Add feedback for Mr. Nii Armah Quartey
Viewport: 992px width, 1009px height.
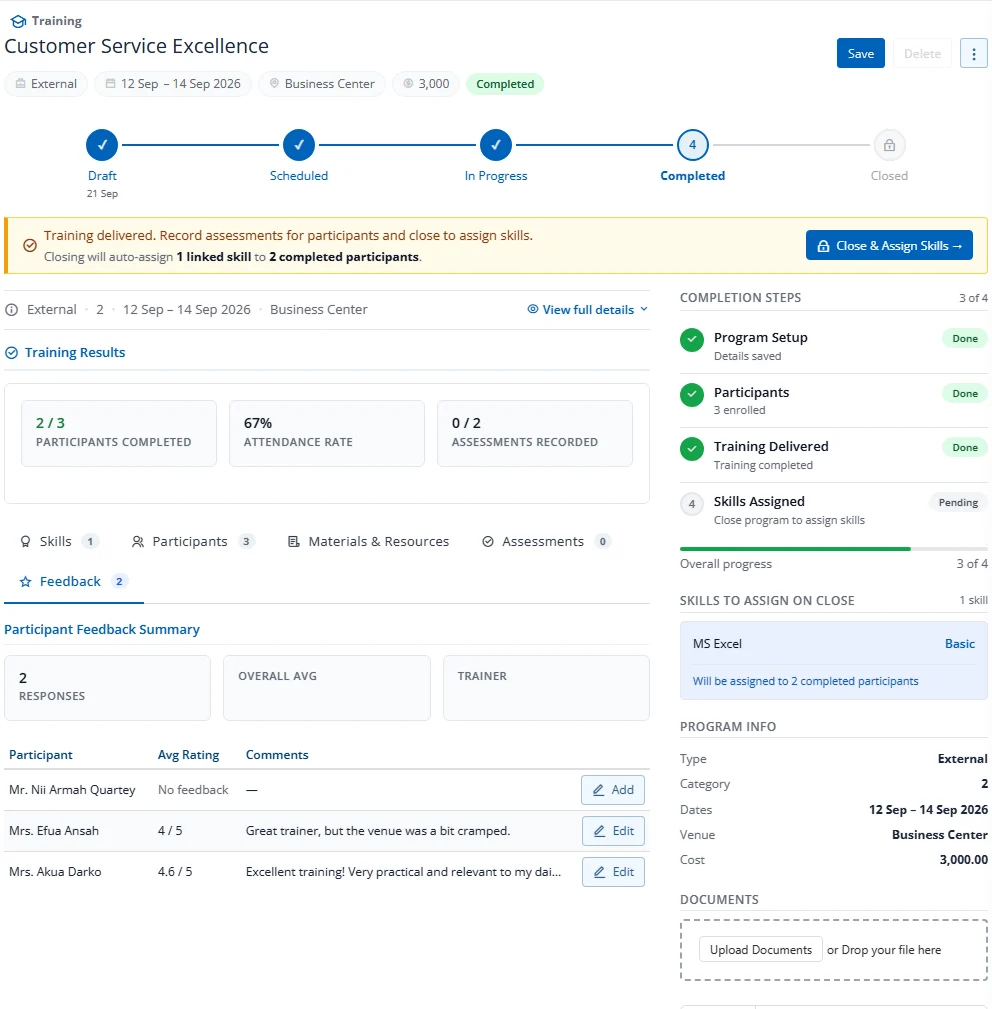tap(613, 790)
